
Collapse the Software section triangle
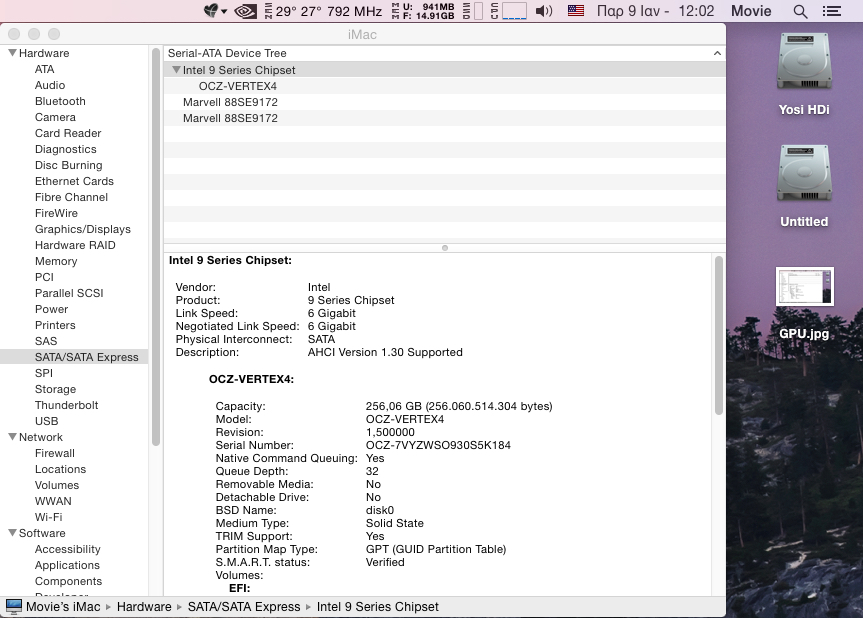click(12, 532)
